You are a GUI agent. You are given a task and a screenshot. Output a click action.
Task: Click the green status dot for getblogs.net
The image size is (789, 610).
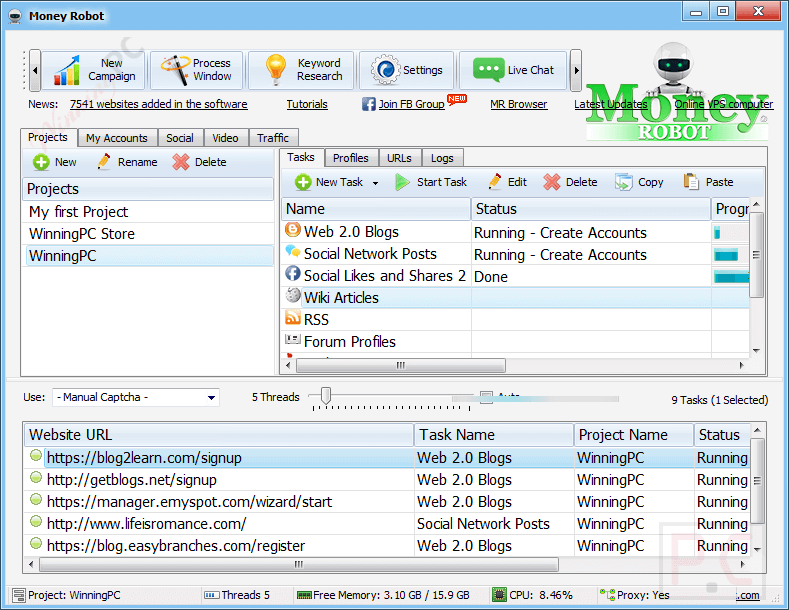(36, 477)
